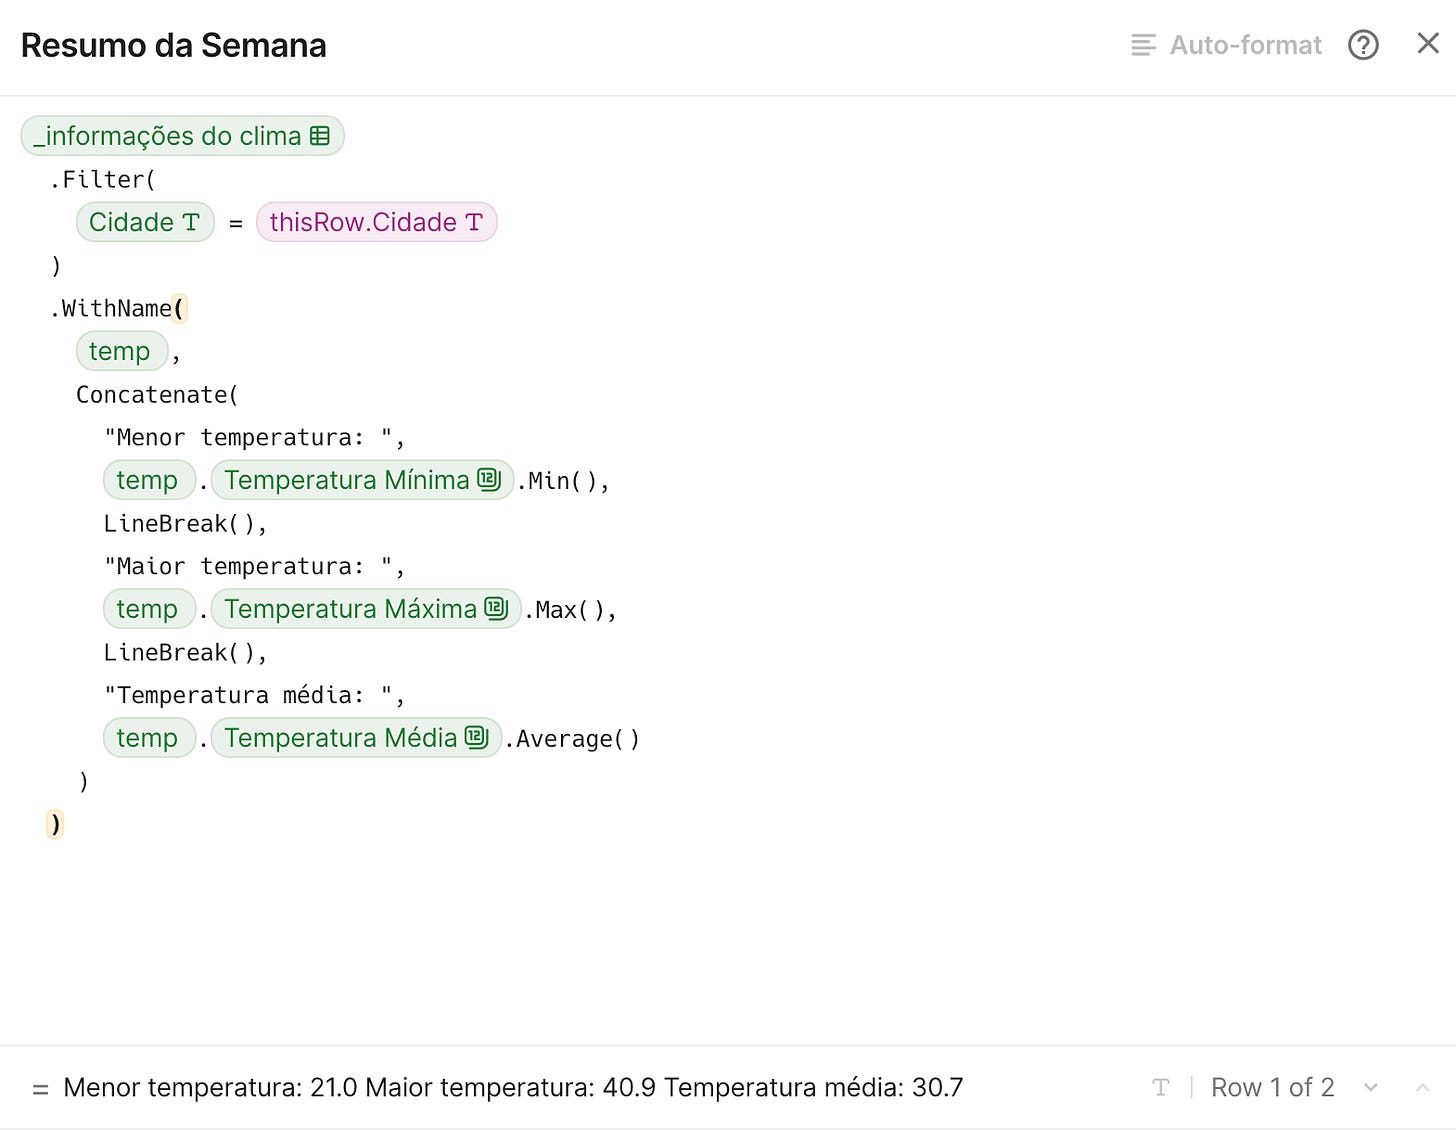
Task: Go to previous row with up chevron
Action: (1422, 1087)
